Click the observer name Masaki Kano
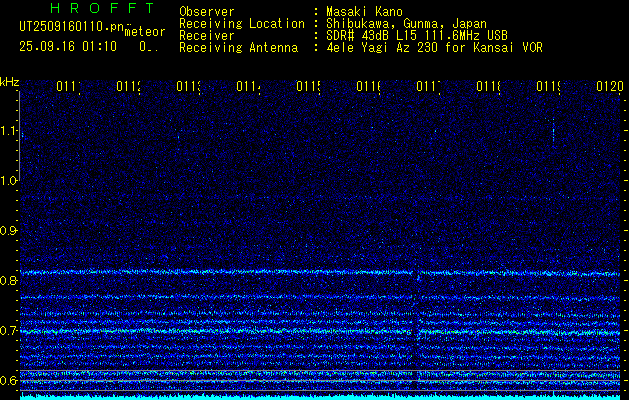 pos(364,12)
